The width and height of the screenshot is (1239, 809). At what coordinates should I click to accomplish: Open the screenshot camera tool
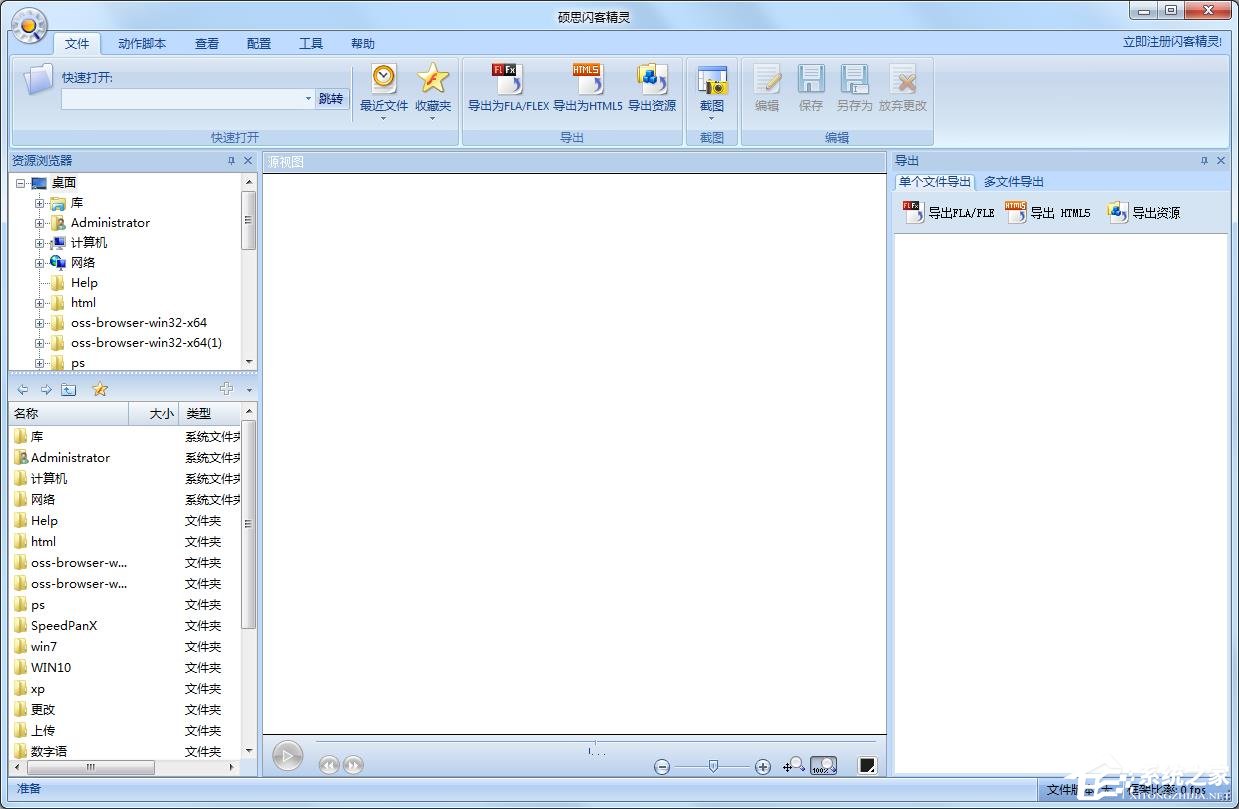(x=711, y=82)
